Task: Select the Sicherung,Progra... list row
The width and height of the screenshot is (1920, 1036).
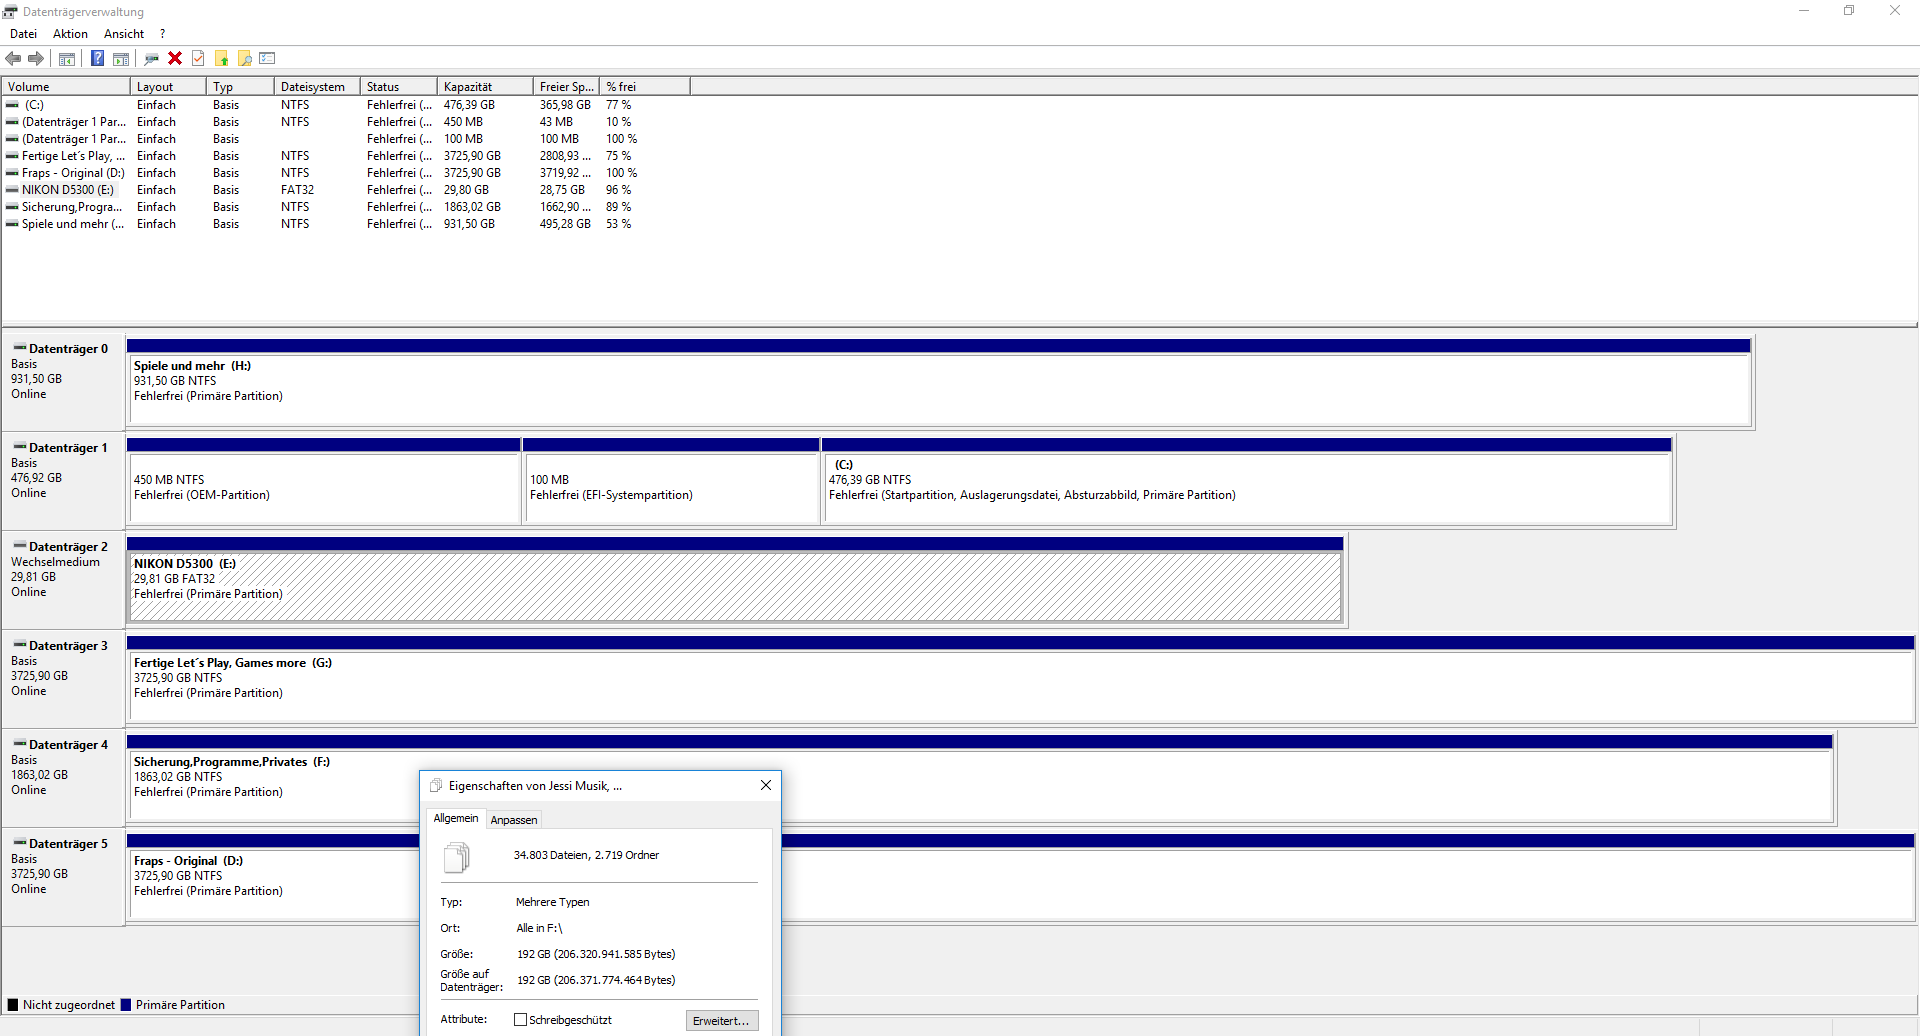Action: pyautogui.click(x=346, y=207)
